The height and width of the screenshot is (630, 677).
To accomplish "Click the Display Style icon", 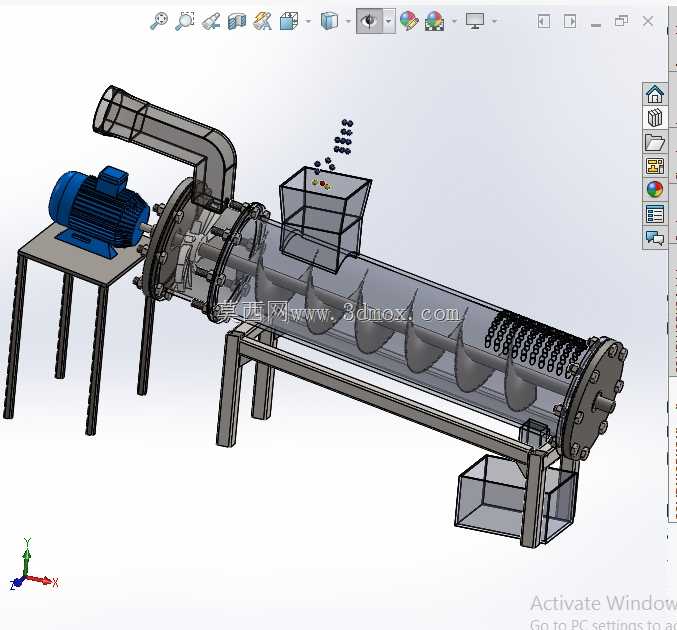I will 329,21.
